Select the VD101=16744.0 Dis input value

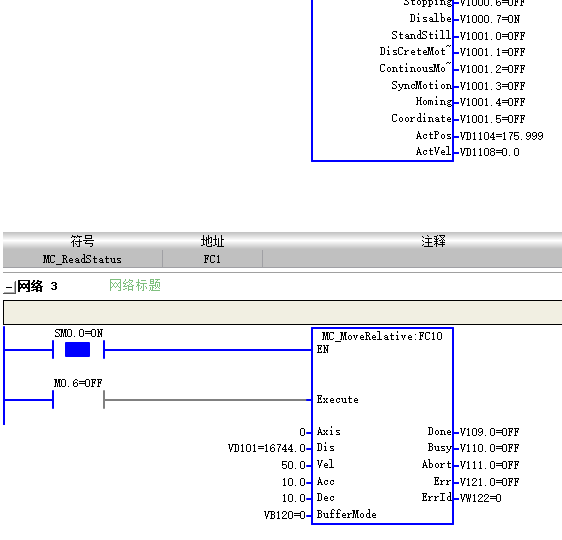267,448
